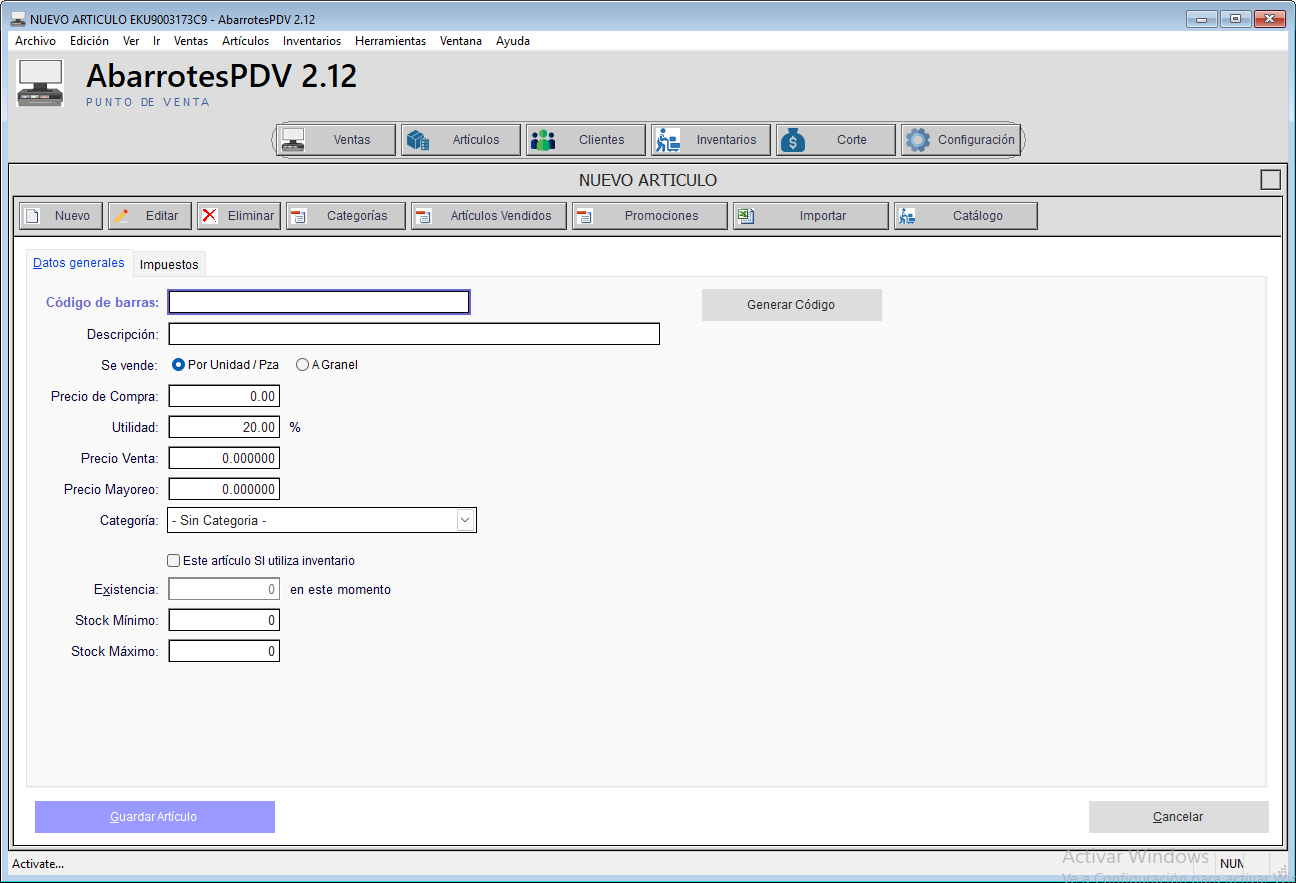Image resolution: width=1296 pixels, height=883 pixels.
Task: Click the Utilidad percentage field
Action: [224, 427]
